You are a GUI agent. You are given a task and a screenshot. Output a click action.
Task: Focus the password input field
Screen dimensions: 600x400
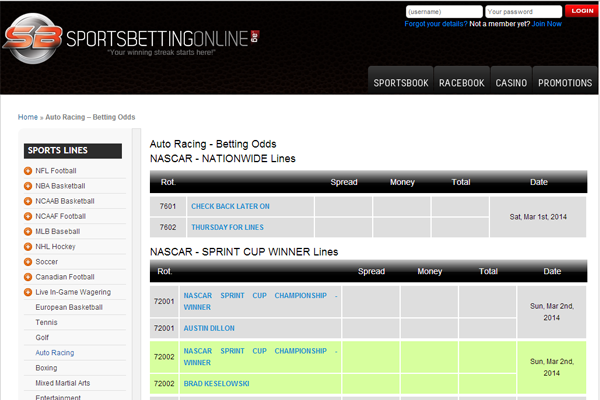523,11
